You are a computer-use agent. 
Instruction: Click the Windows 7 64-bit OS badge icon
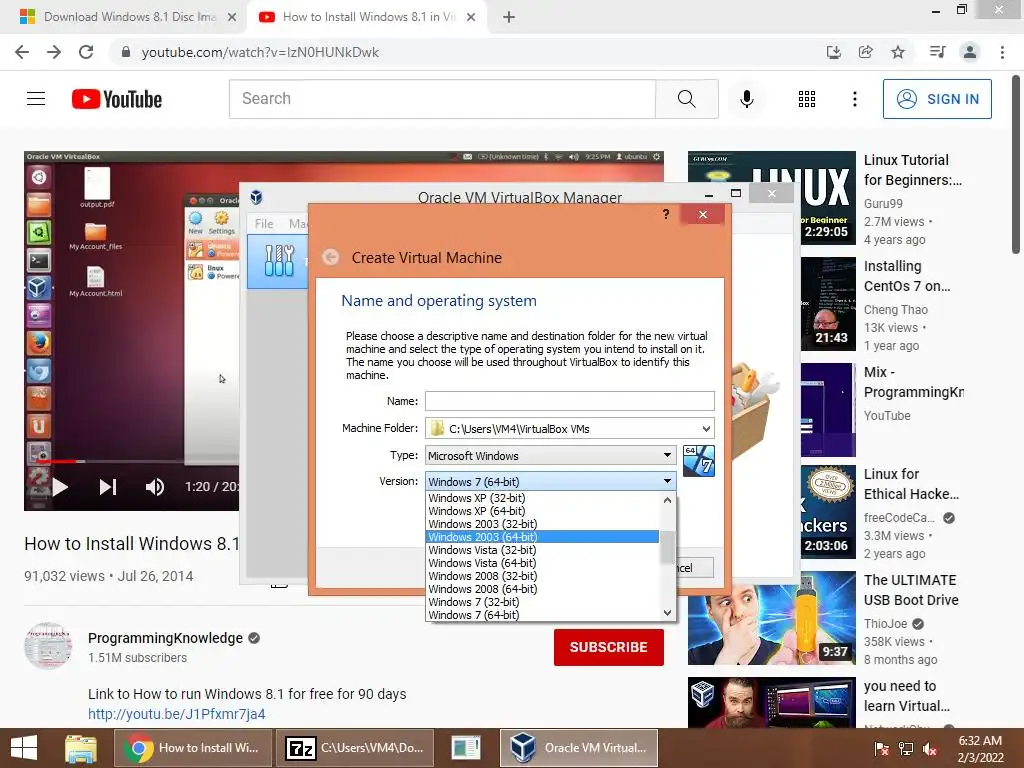point(698,461)
